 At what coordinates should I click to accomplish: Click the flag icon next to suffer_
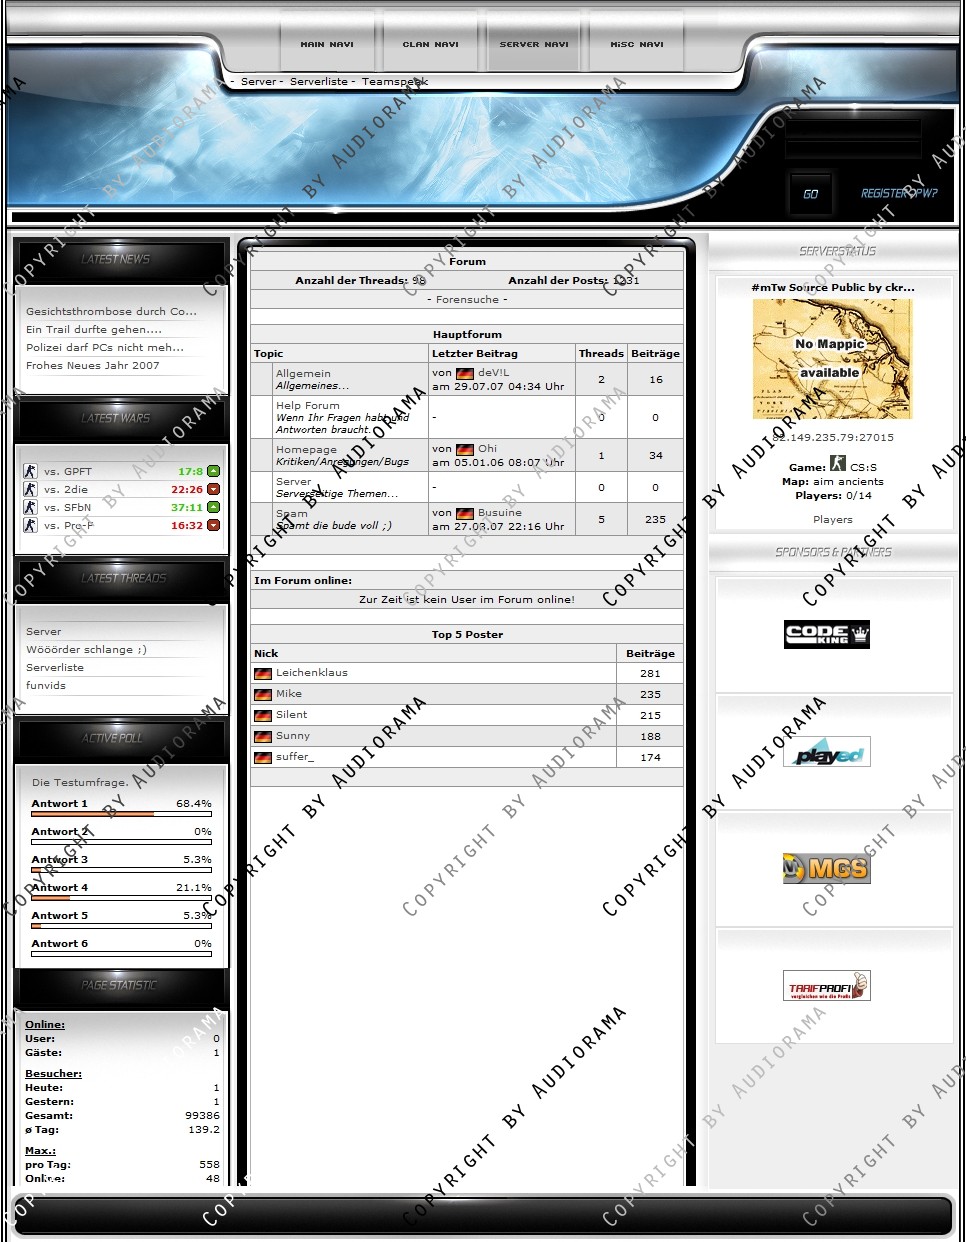click(x=263, y=757)
